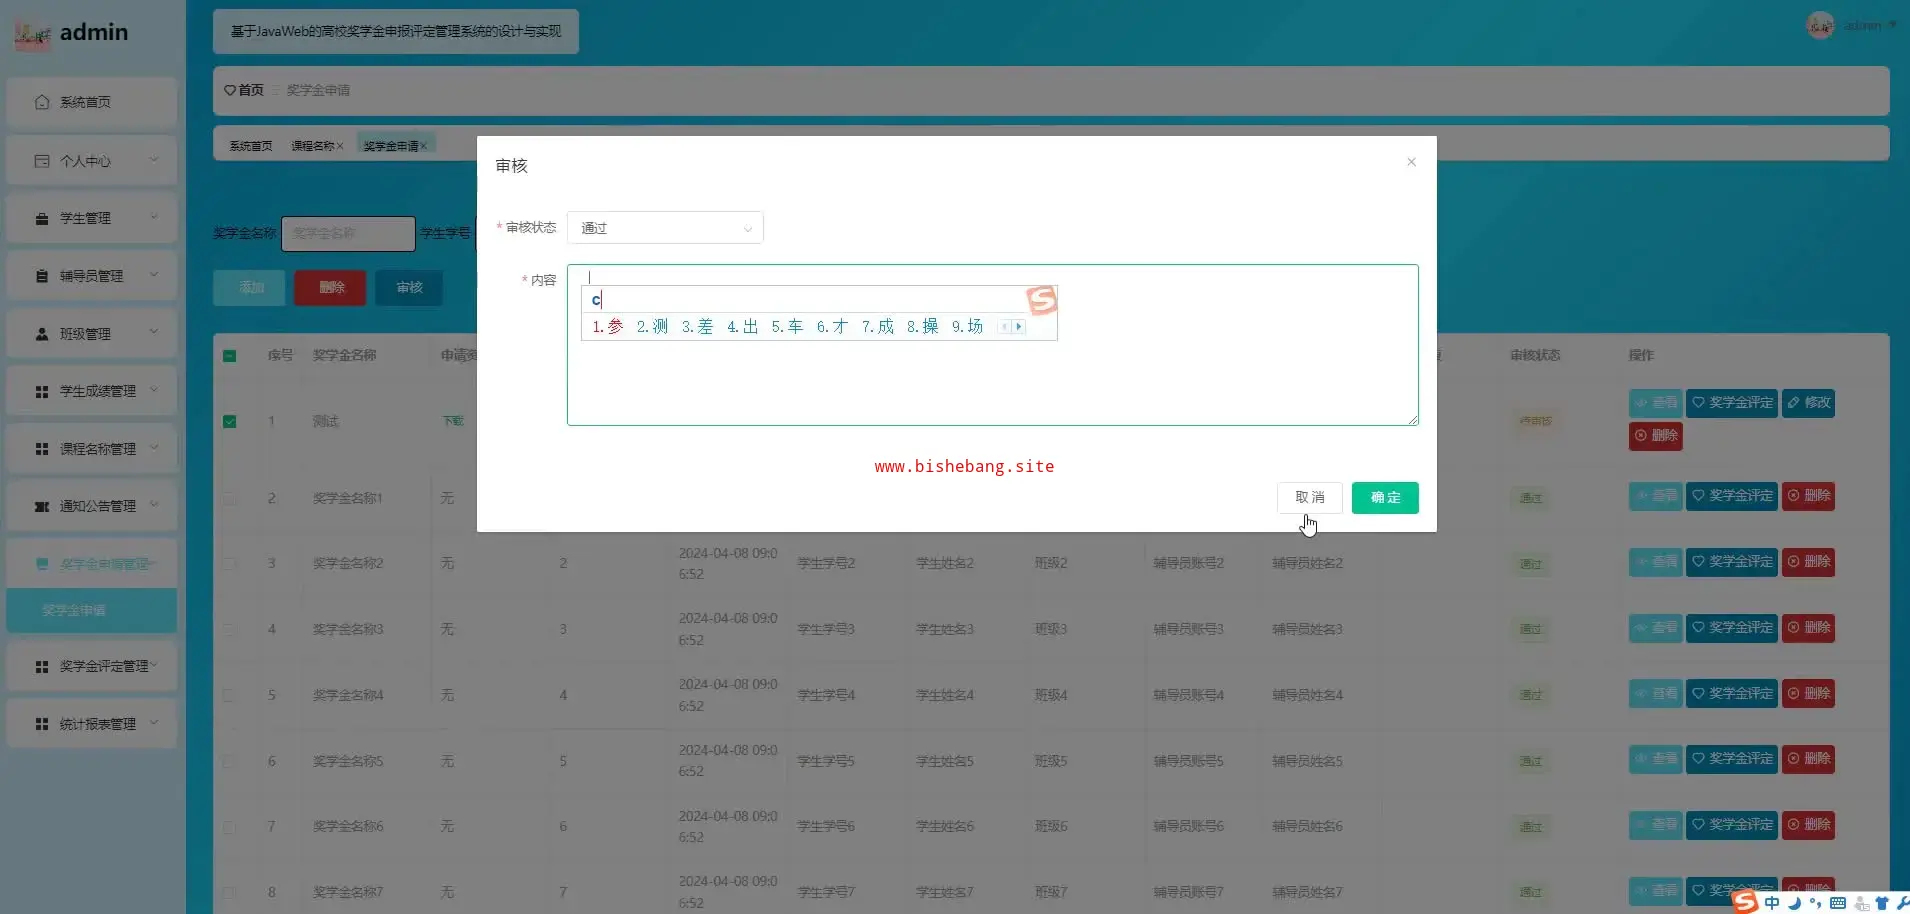The image size is (1910, 914).
Task: Choose IME candidate 2.测
Action: 652,327
